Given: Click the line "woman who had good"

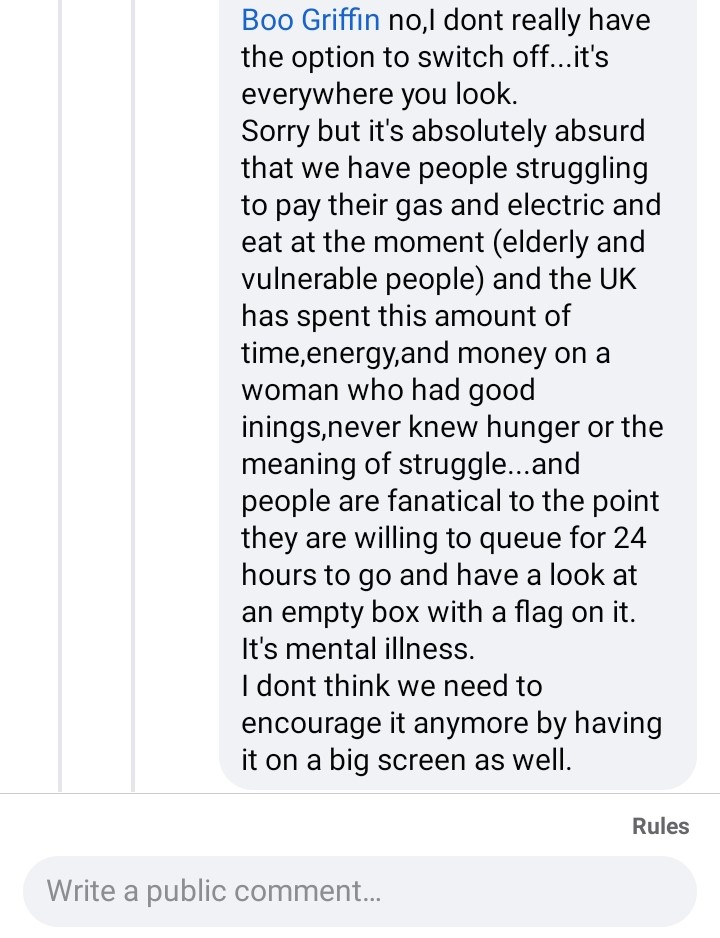Looking at the screenshot, I should (x=388, y=391).
